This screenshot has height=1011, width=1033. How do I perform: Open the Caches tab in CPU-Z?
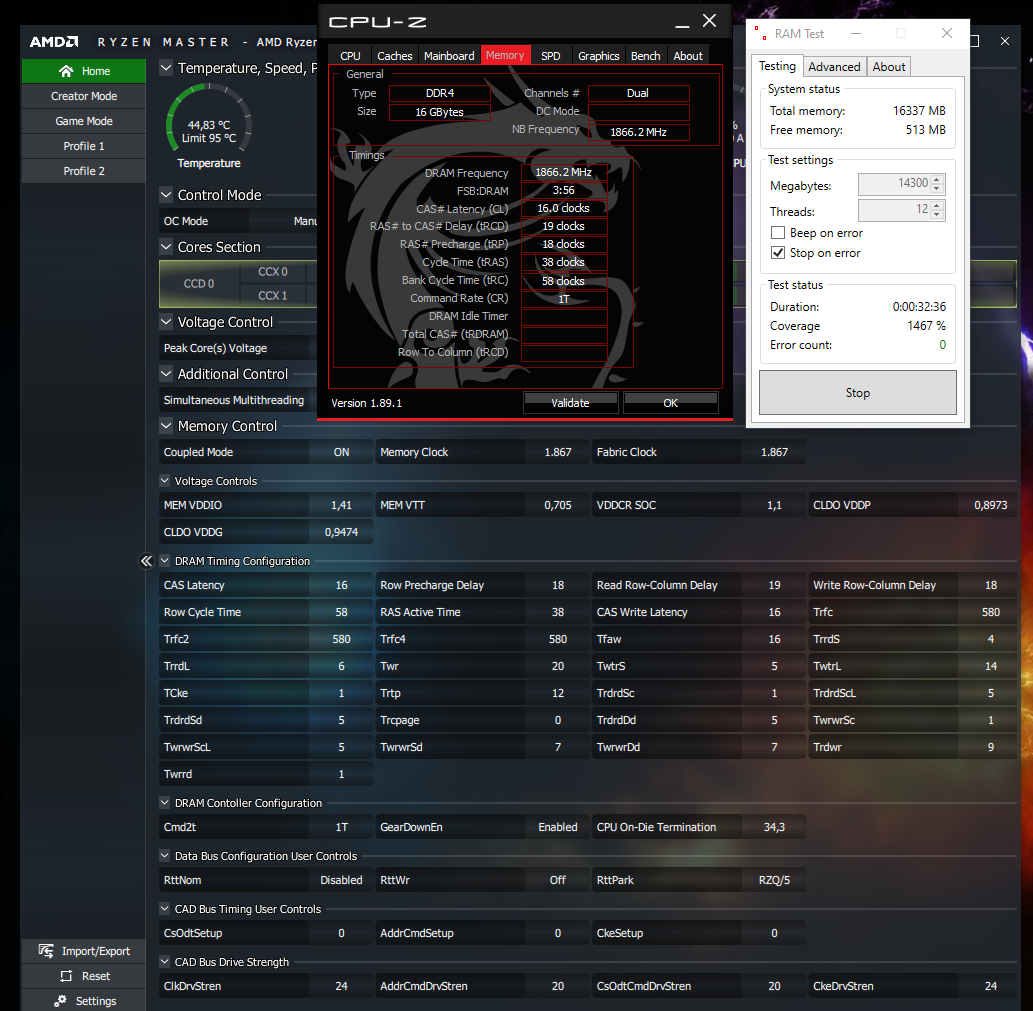click(395, 56)
